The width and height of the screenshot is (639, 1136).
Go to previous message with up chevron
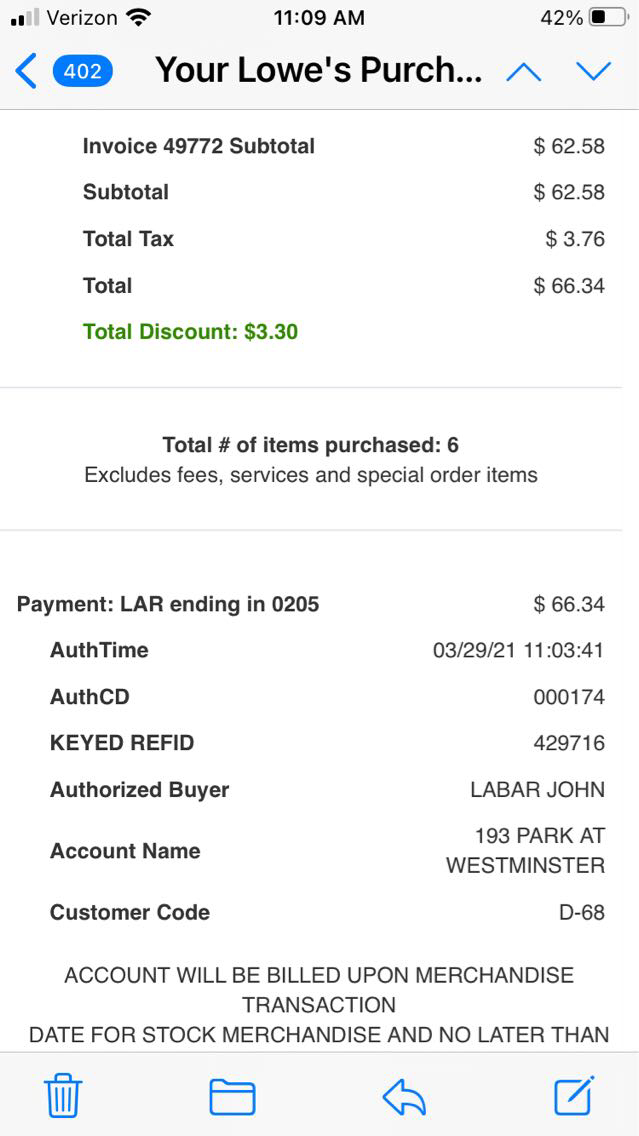pyautogui.click(x=524, y=71)
